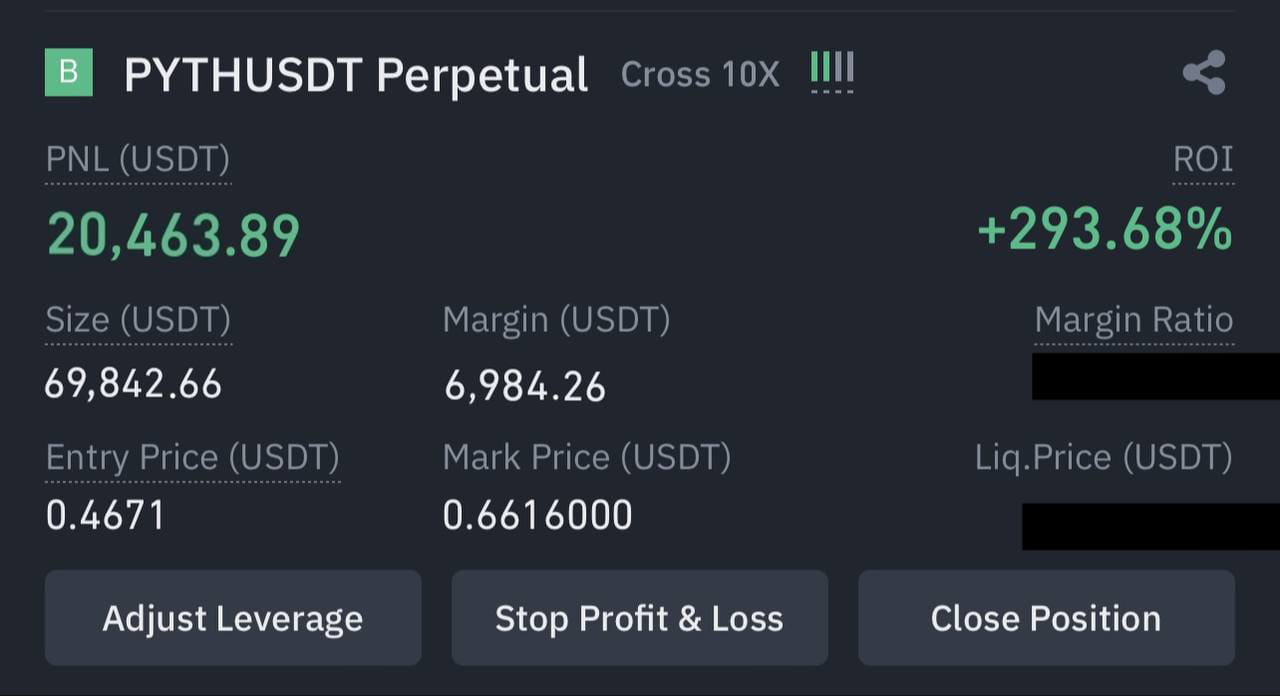This screenshot has height=696, width=1280.
Task: Open the Margin (USDT) dotted label tooltip
Action: click(x=556, y=319)
